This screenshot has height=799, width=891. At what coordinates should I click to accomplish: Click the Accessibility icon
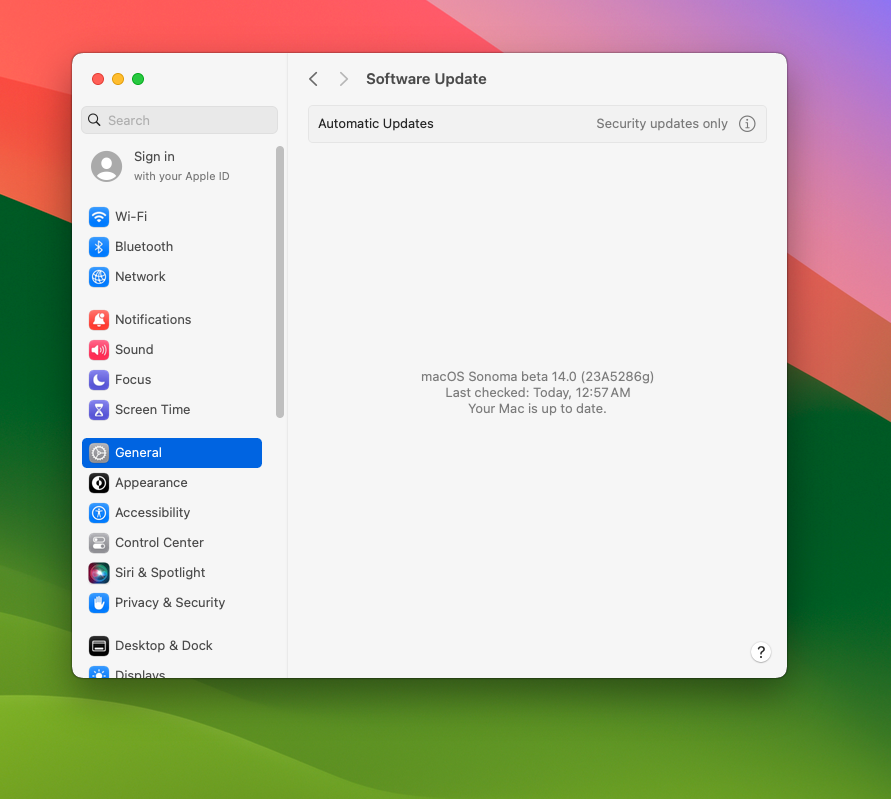pos(99,513)
